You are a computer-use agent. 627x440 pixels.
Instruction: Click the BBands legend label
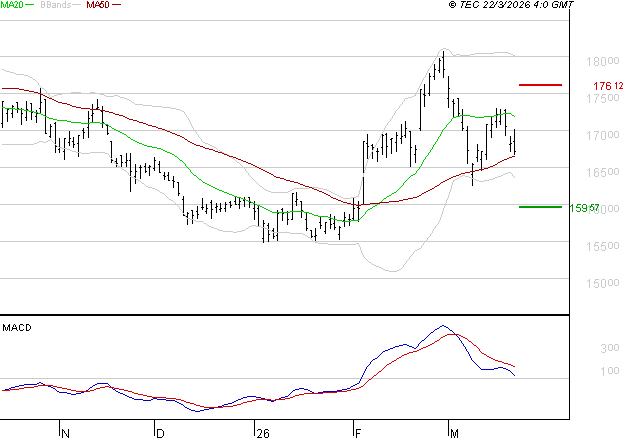[x=55, y=5]
